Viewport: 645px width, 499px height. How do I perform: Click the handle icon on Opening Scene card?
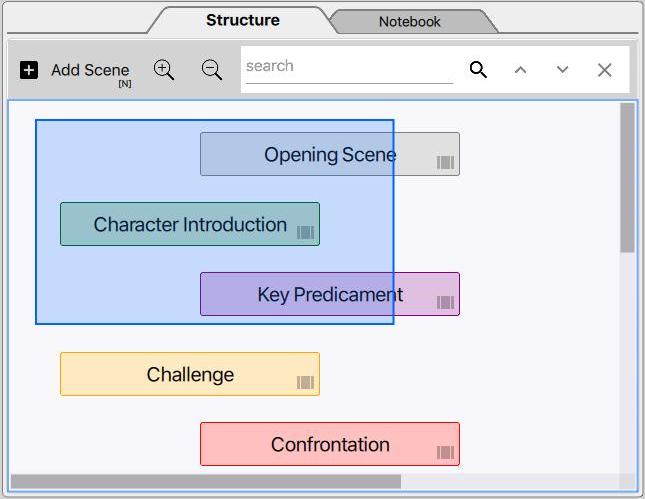445,162
